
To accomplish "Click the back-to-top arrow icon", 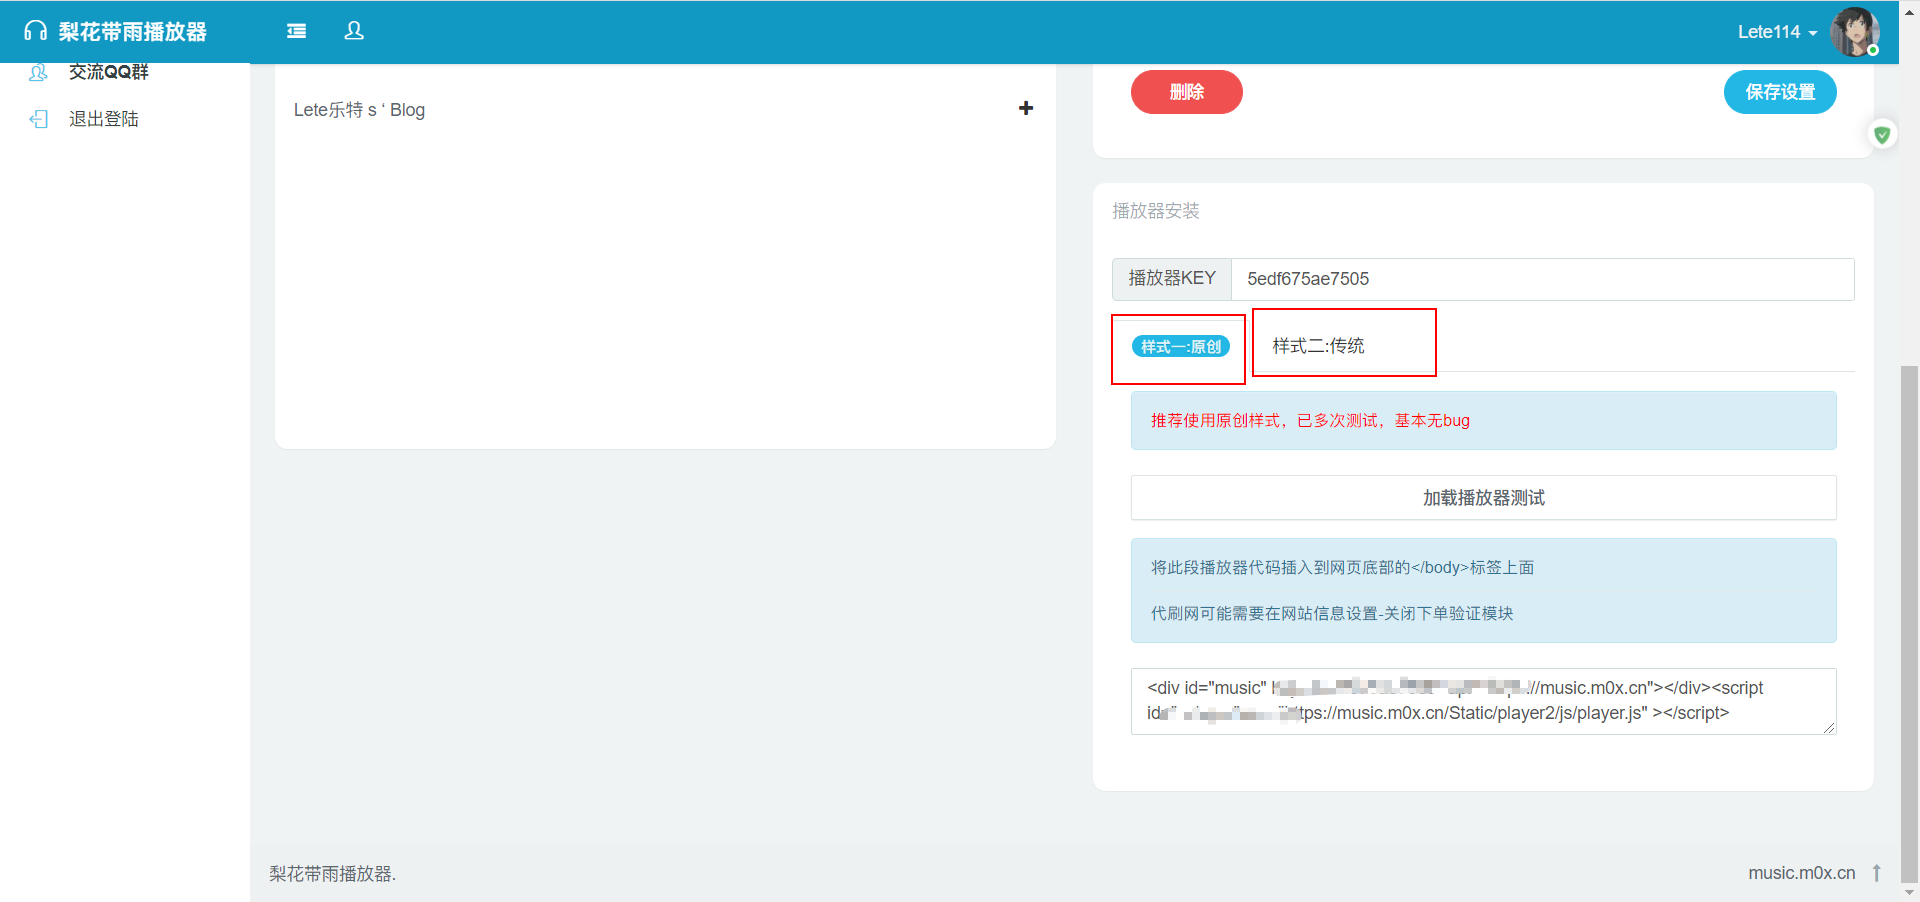I will tap(1877, 873).
